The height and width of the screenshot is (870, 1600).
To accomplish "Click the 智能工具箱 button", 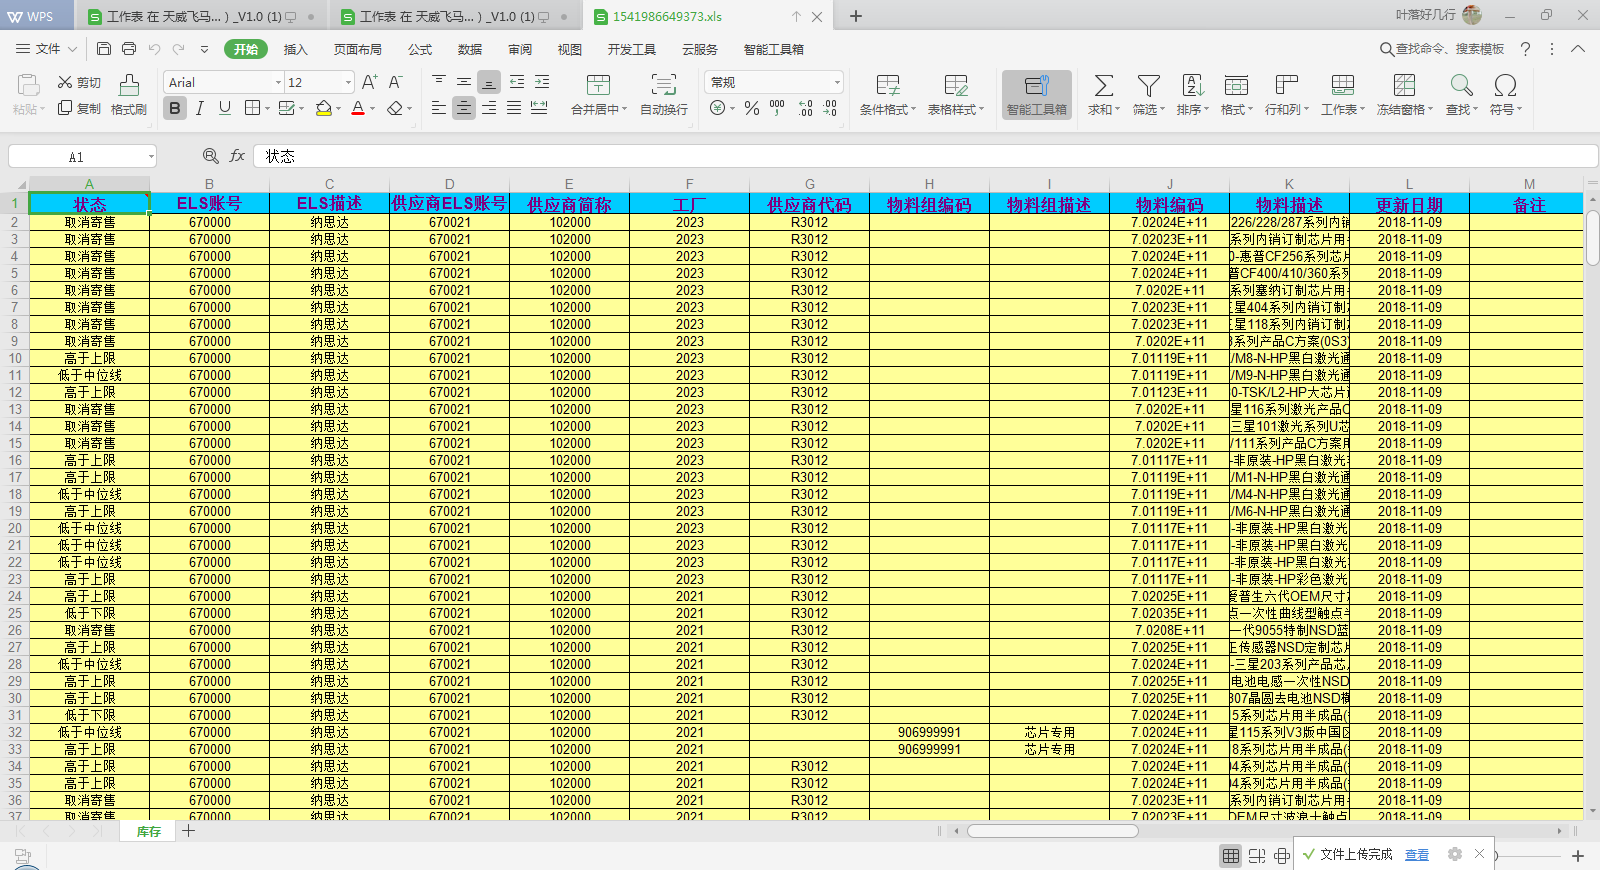I will pos(1037,95).
